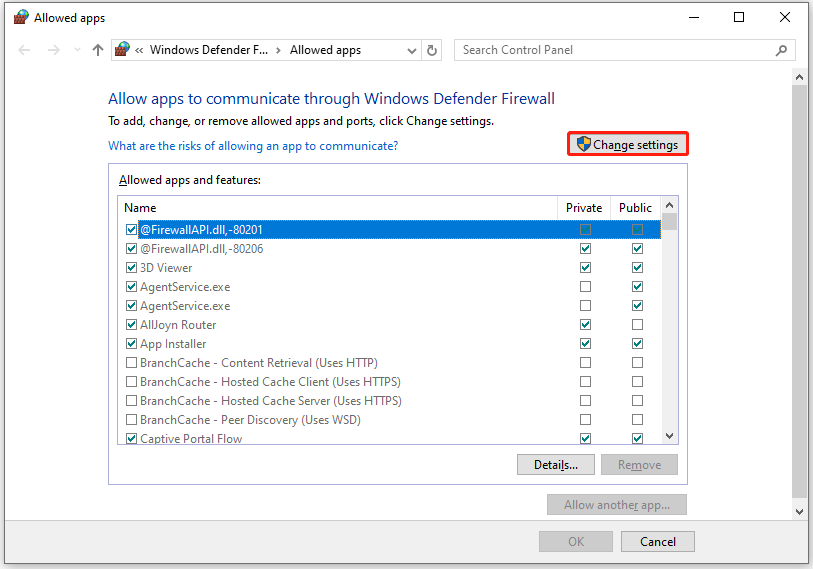Toggle Private checkbox for AllJoyn Router

(585, 325)
